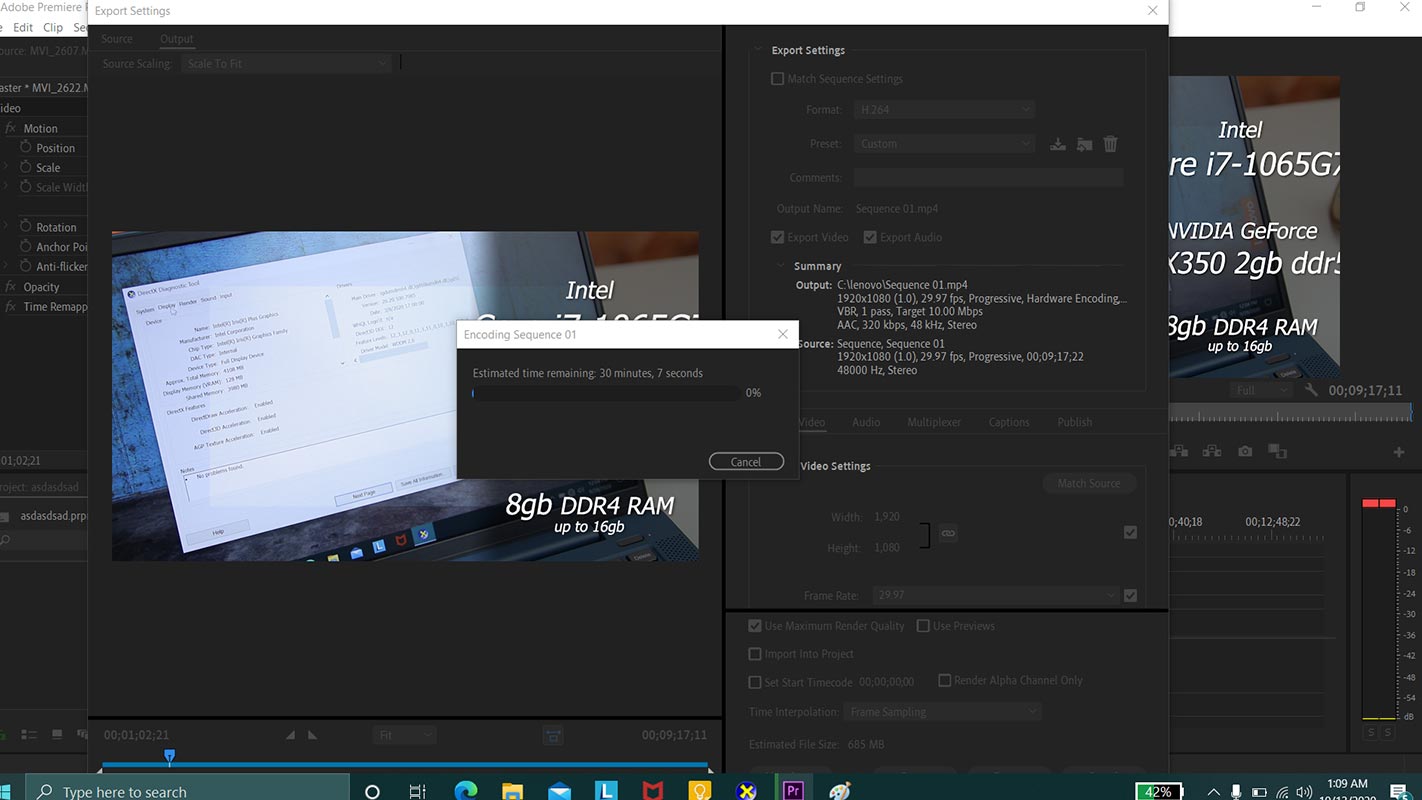
Task: Toggle Anti-flicker stopwatch icon
Action: [x=26, y=266]
